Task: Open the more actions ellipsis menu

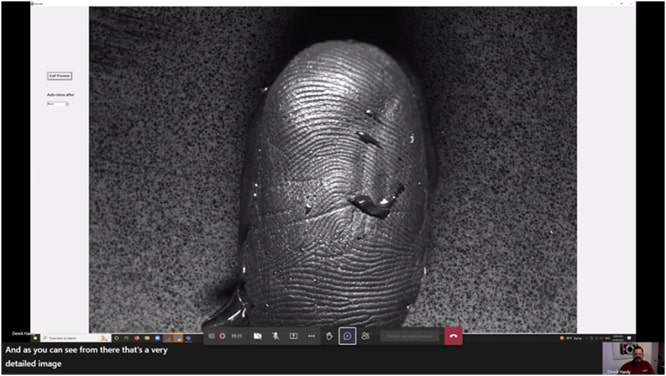Action: click(311, 336)
